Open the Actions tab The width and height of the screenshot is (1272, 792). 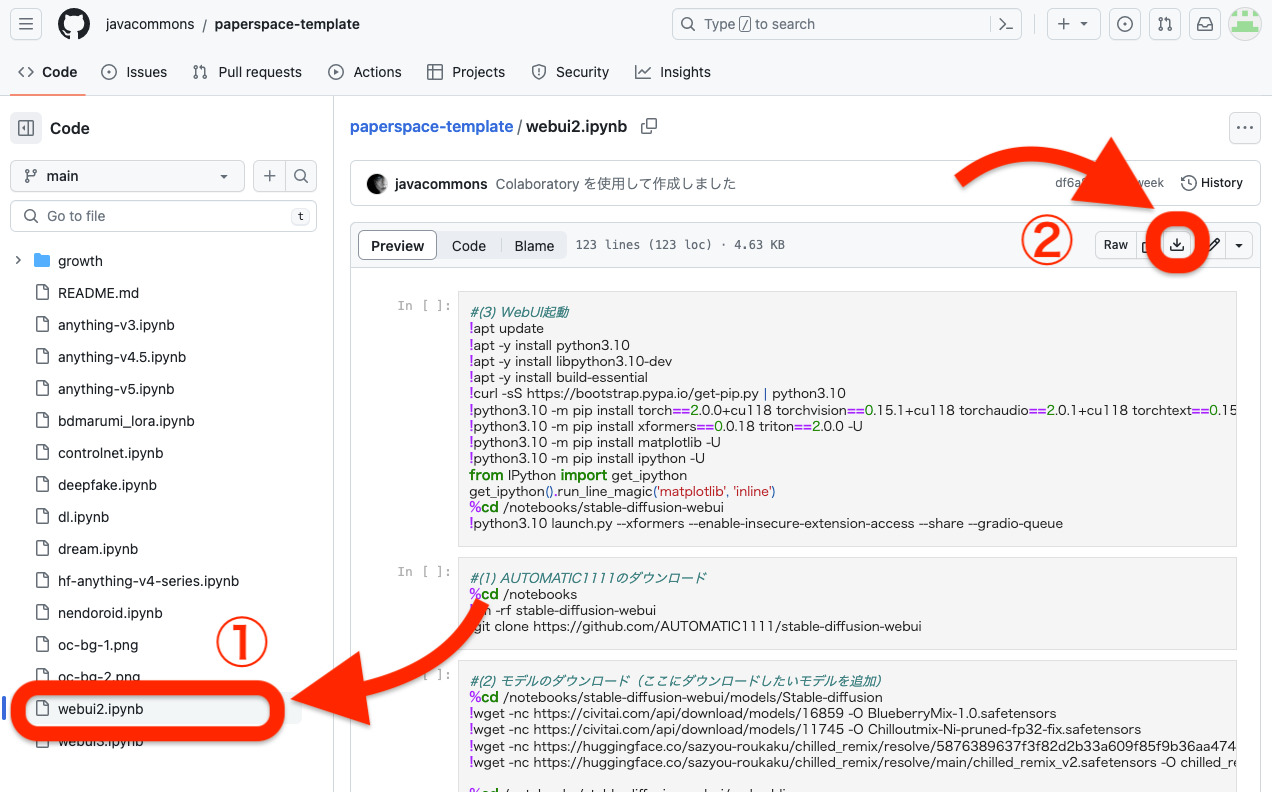coord(365,72)
